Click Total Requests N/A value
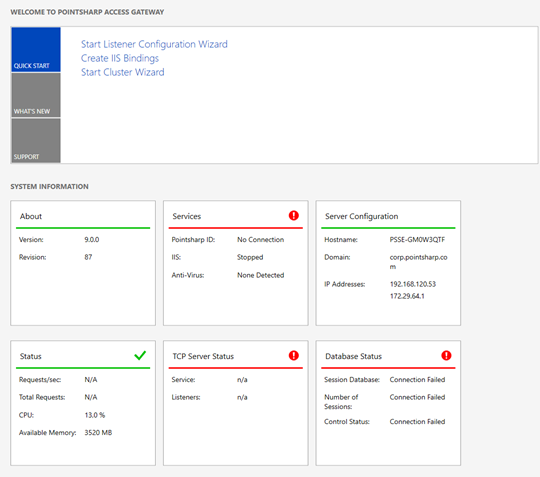This screenshot has height=477, width=540. [91, 397]
